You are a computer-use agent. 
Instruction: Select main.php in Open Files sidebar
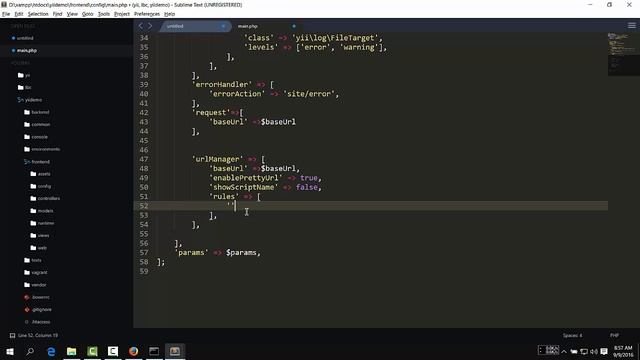(27, 50)
